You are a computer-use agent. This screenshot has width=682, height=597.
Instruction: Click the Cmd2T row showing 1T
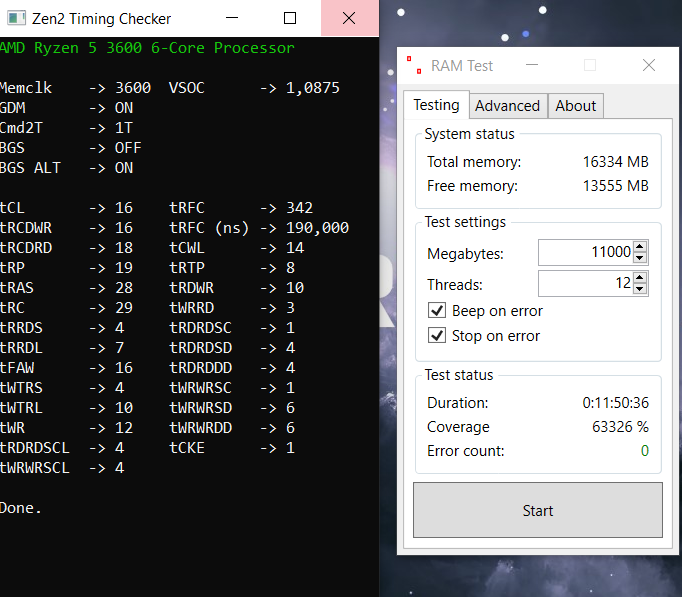[67, 128]
